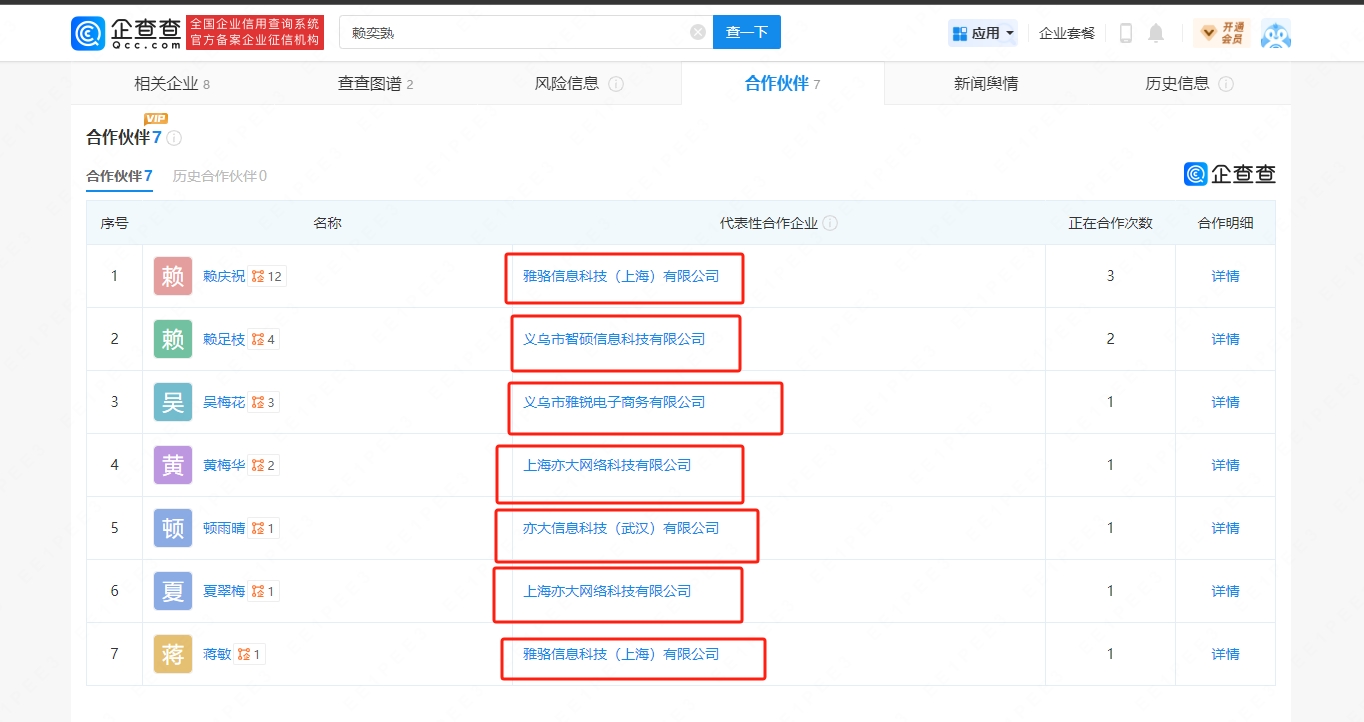This screenshot has height=722, width=1364.
Task: Click the VIP badge above 合作伙伴7 heading
Action: pos(155,118)
